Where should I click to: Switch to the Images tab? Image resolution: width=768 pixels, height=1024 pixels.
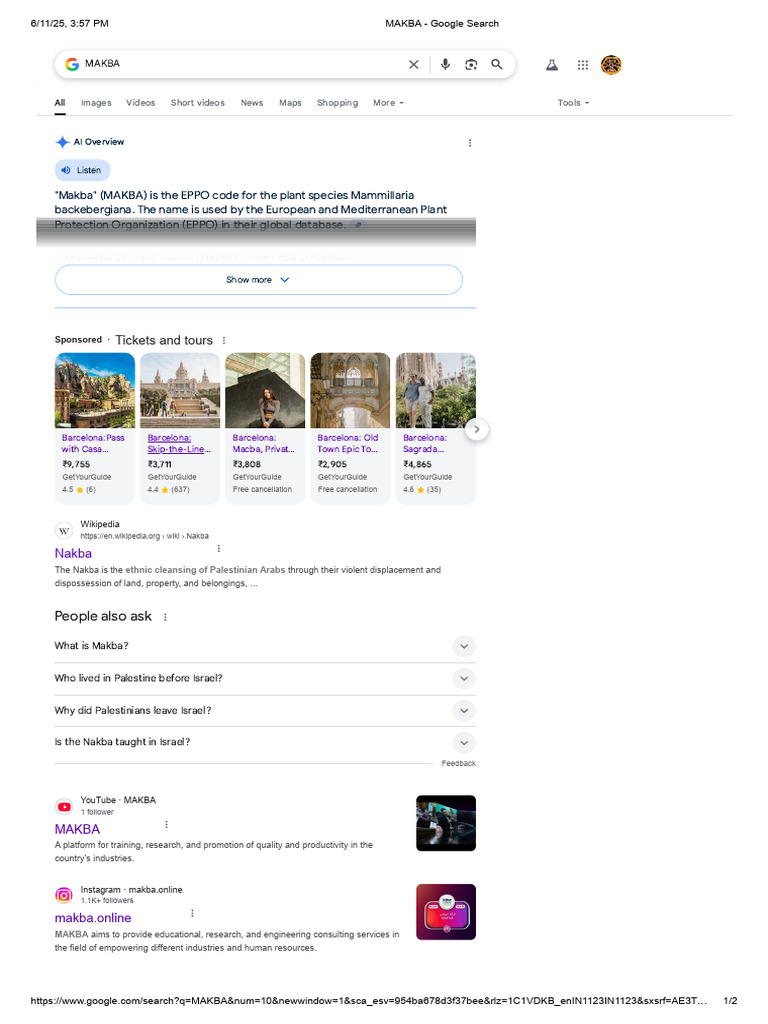(x=96, y=103)
